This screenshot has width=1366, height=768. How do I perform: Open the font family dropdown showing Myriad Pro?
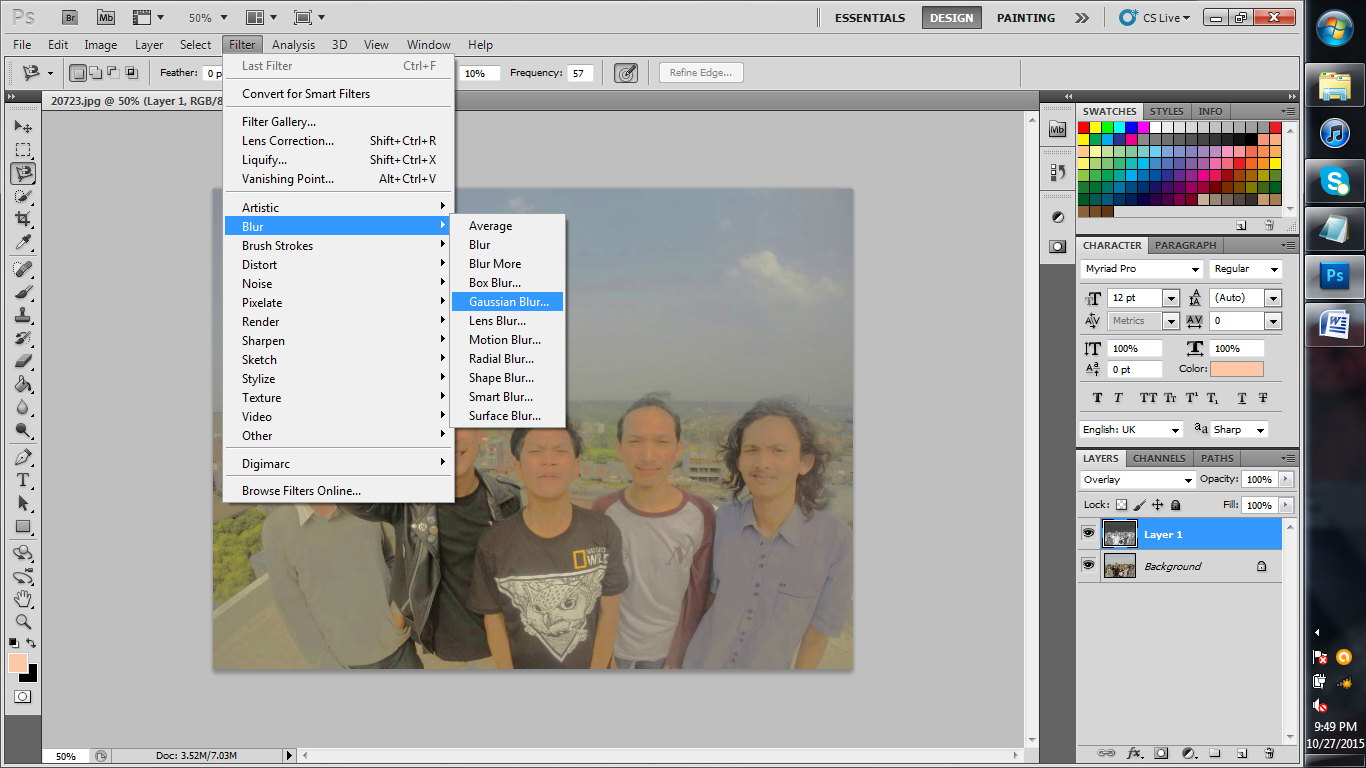click(x=1141, y=268)
